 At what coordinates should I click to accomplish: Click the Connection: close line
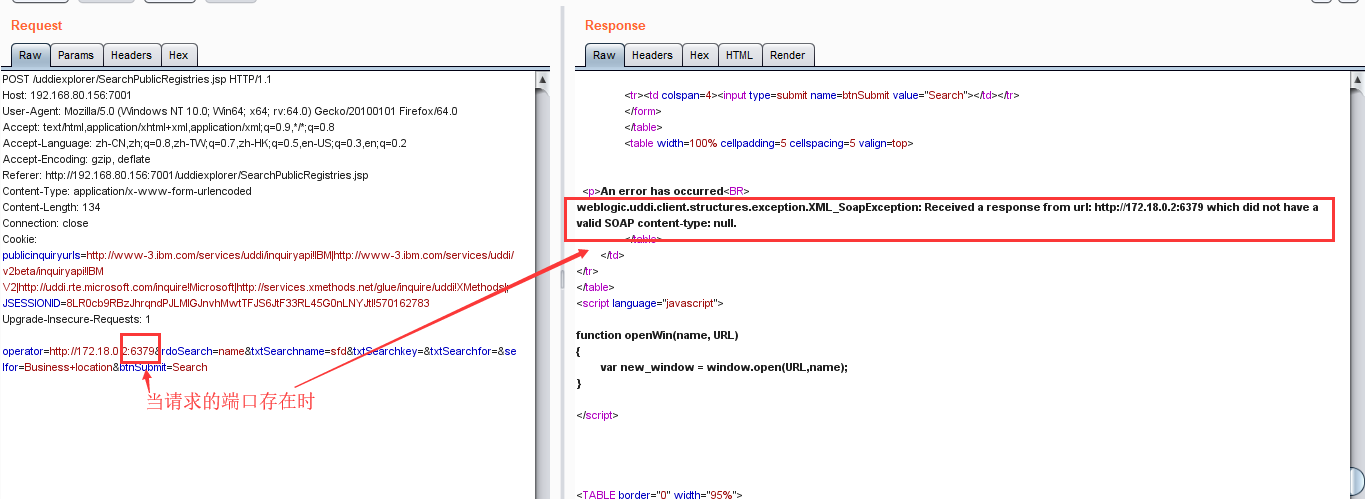45,223
